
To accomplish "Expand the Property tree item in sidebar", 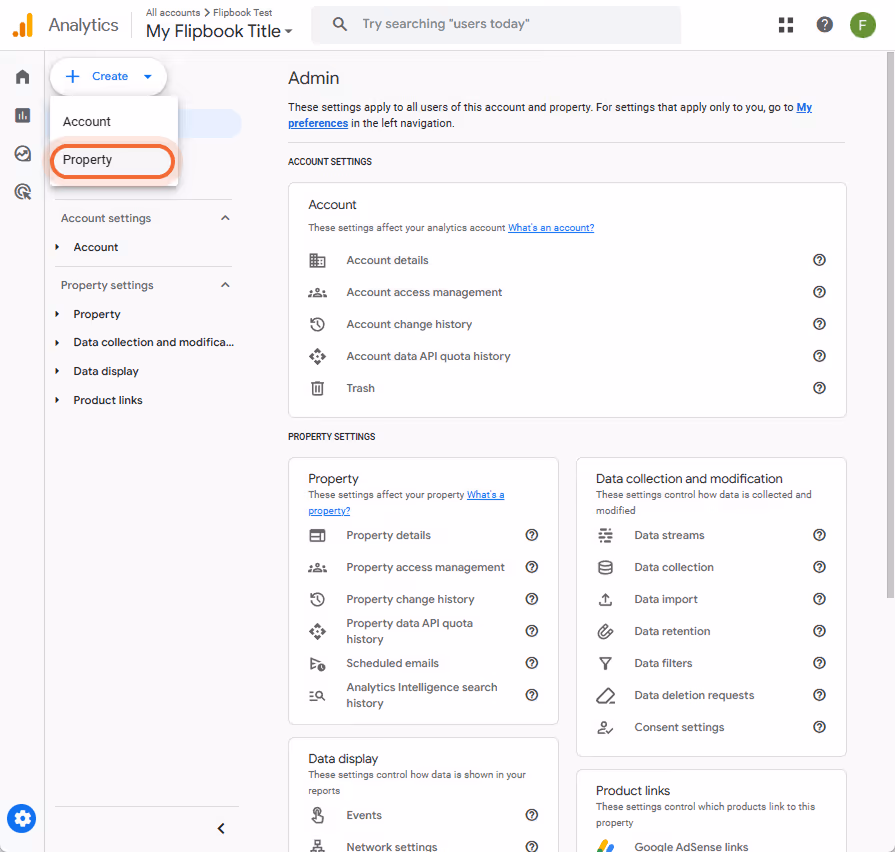I will [x=57, y=314].
